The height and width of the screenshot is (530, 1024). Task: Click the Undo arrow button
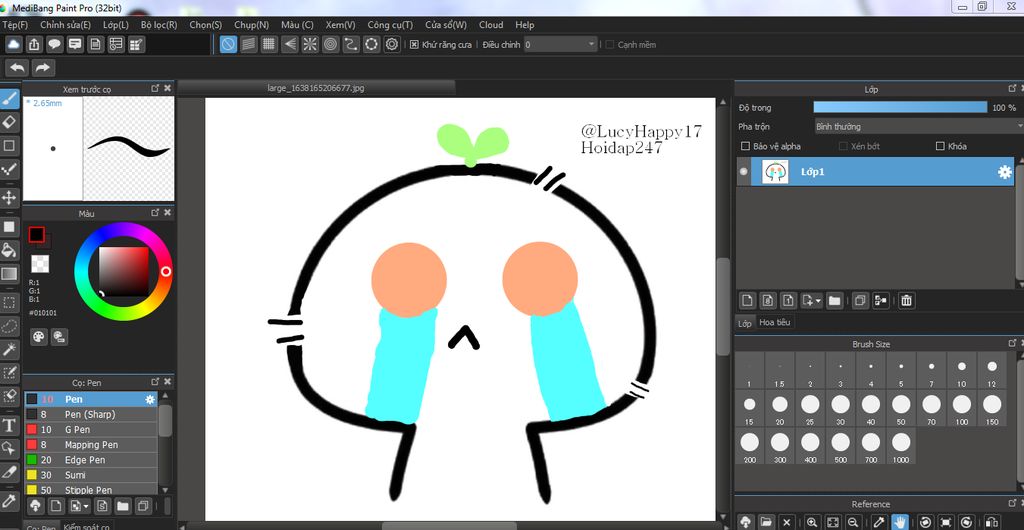18,67
